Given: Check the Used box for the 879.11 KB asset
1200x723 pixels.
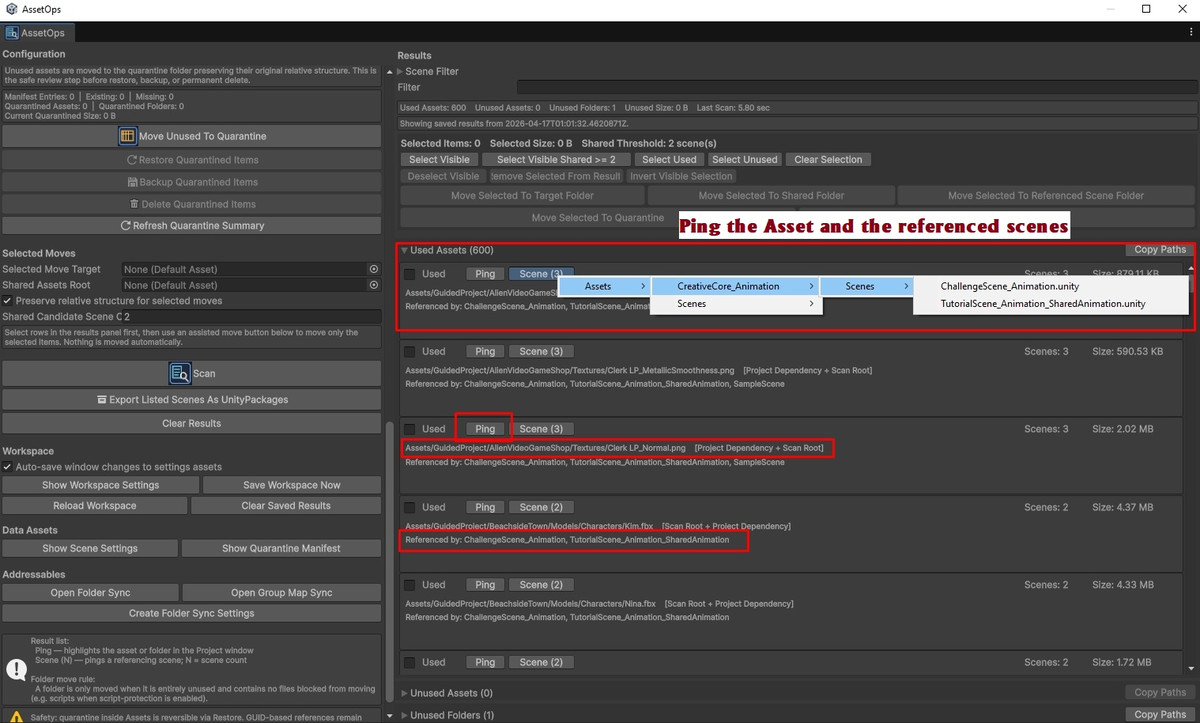Looking at the screenshot, I should pos(409,274).
